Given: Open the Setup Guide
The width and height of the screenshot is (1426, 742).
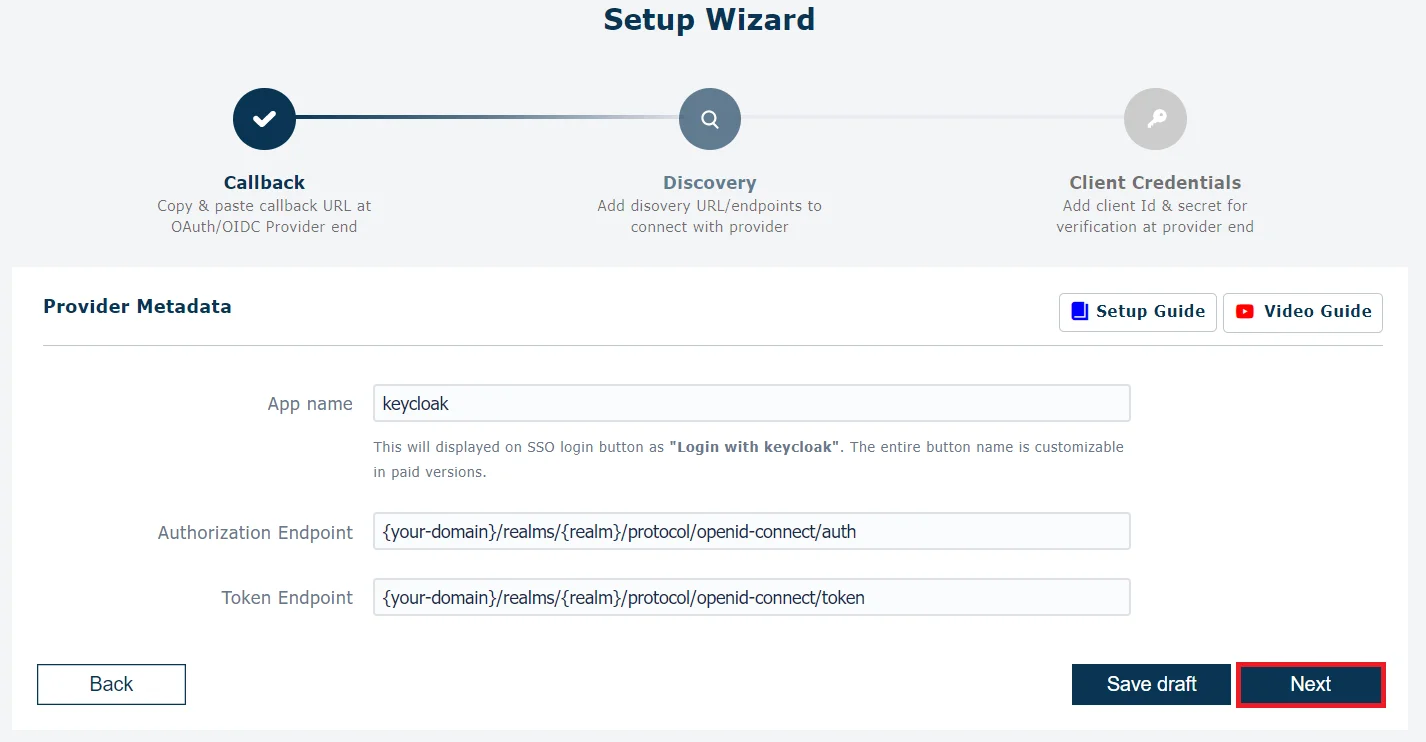Looking at the screenshot, I should click(1138, 312).
